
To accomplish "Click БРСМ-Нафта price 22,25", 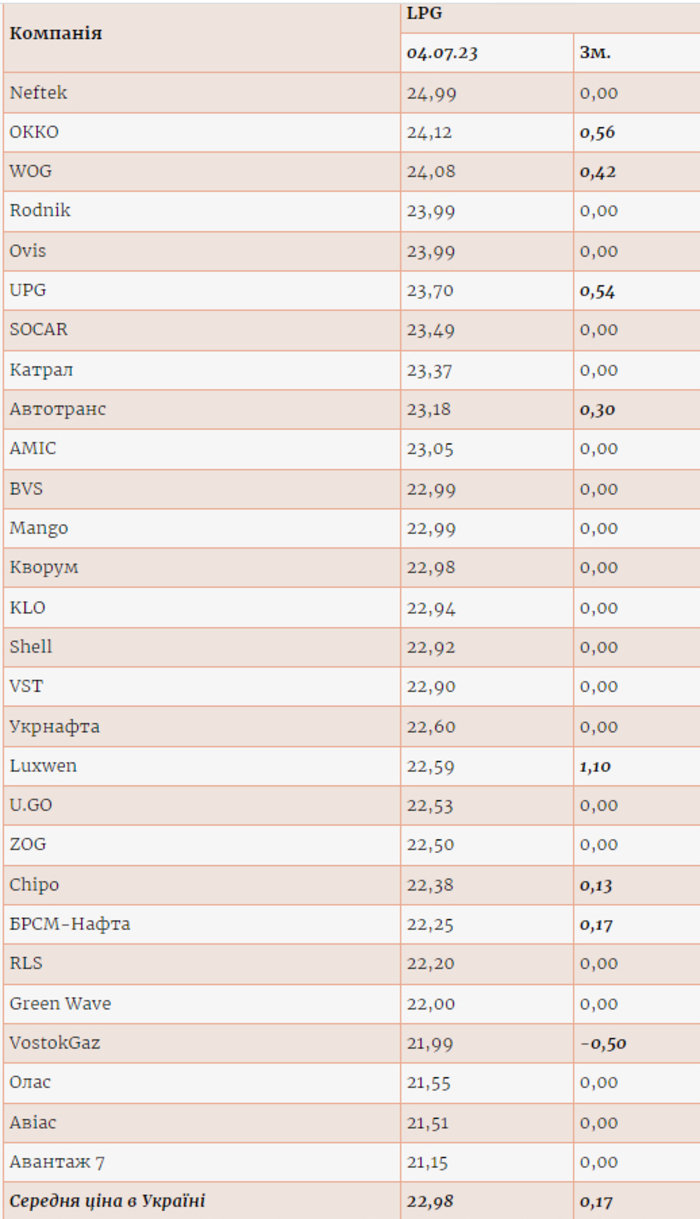I will pos(430,924).
